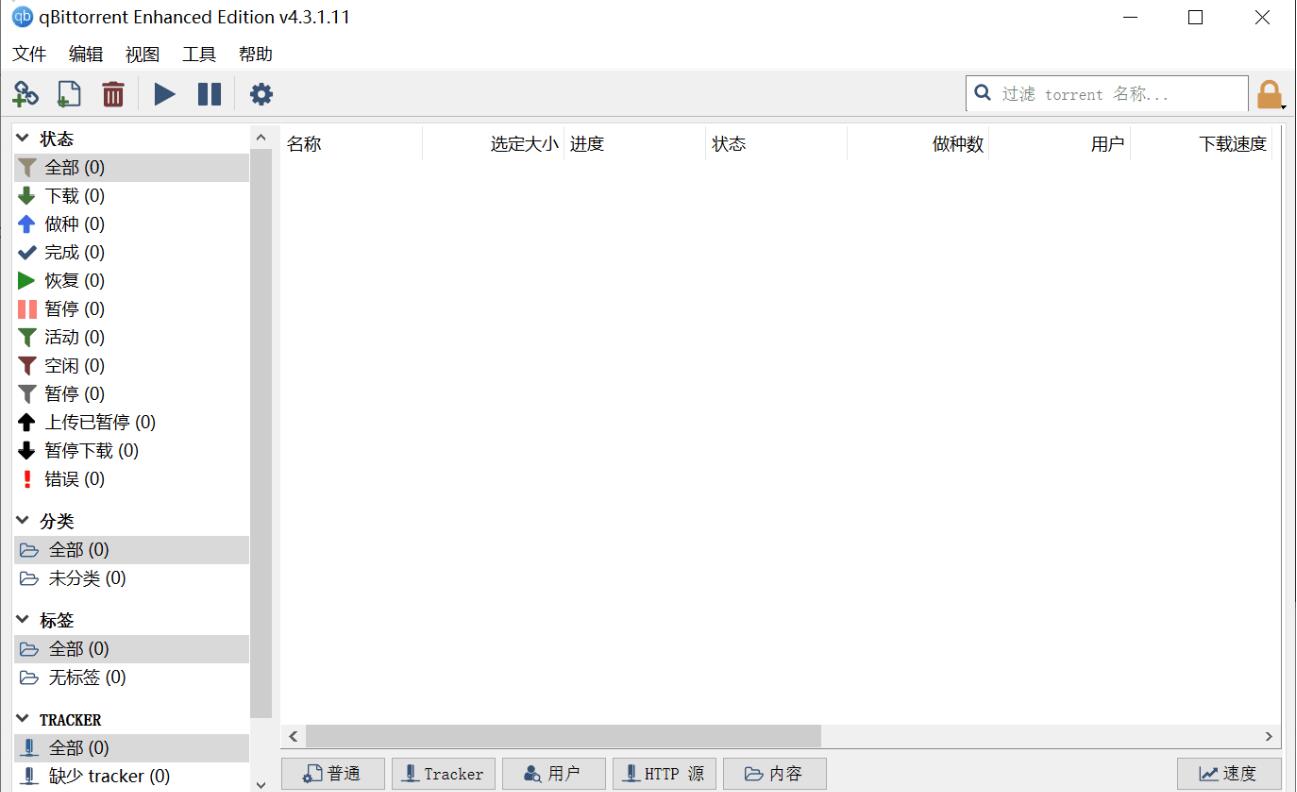
Task: Filter by 下载 (0) status
Action: coord(131,196)
